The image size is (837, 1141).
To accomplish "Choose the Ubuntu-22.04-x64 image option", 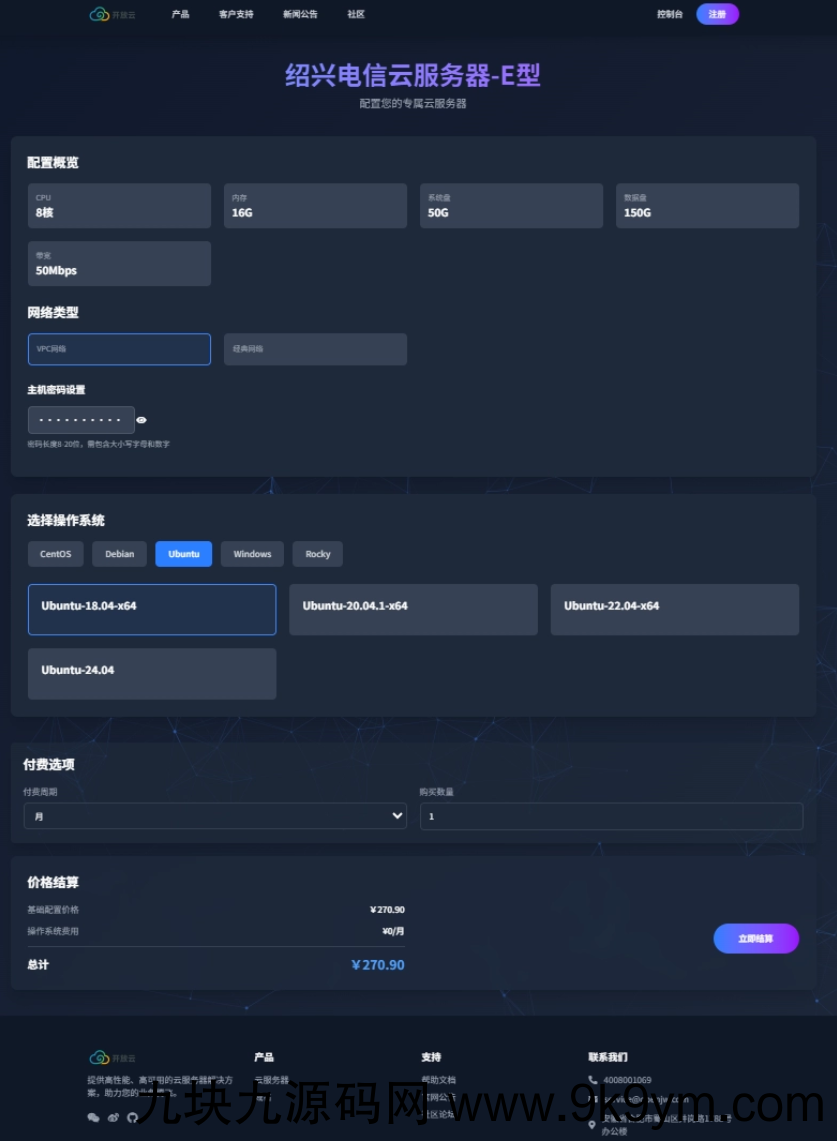I will tap(674, 609).
